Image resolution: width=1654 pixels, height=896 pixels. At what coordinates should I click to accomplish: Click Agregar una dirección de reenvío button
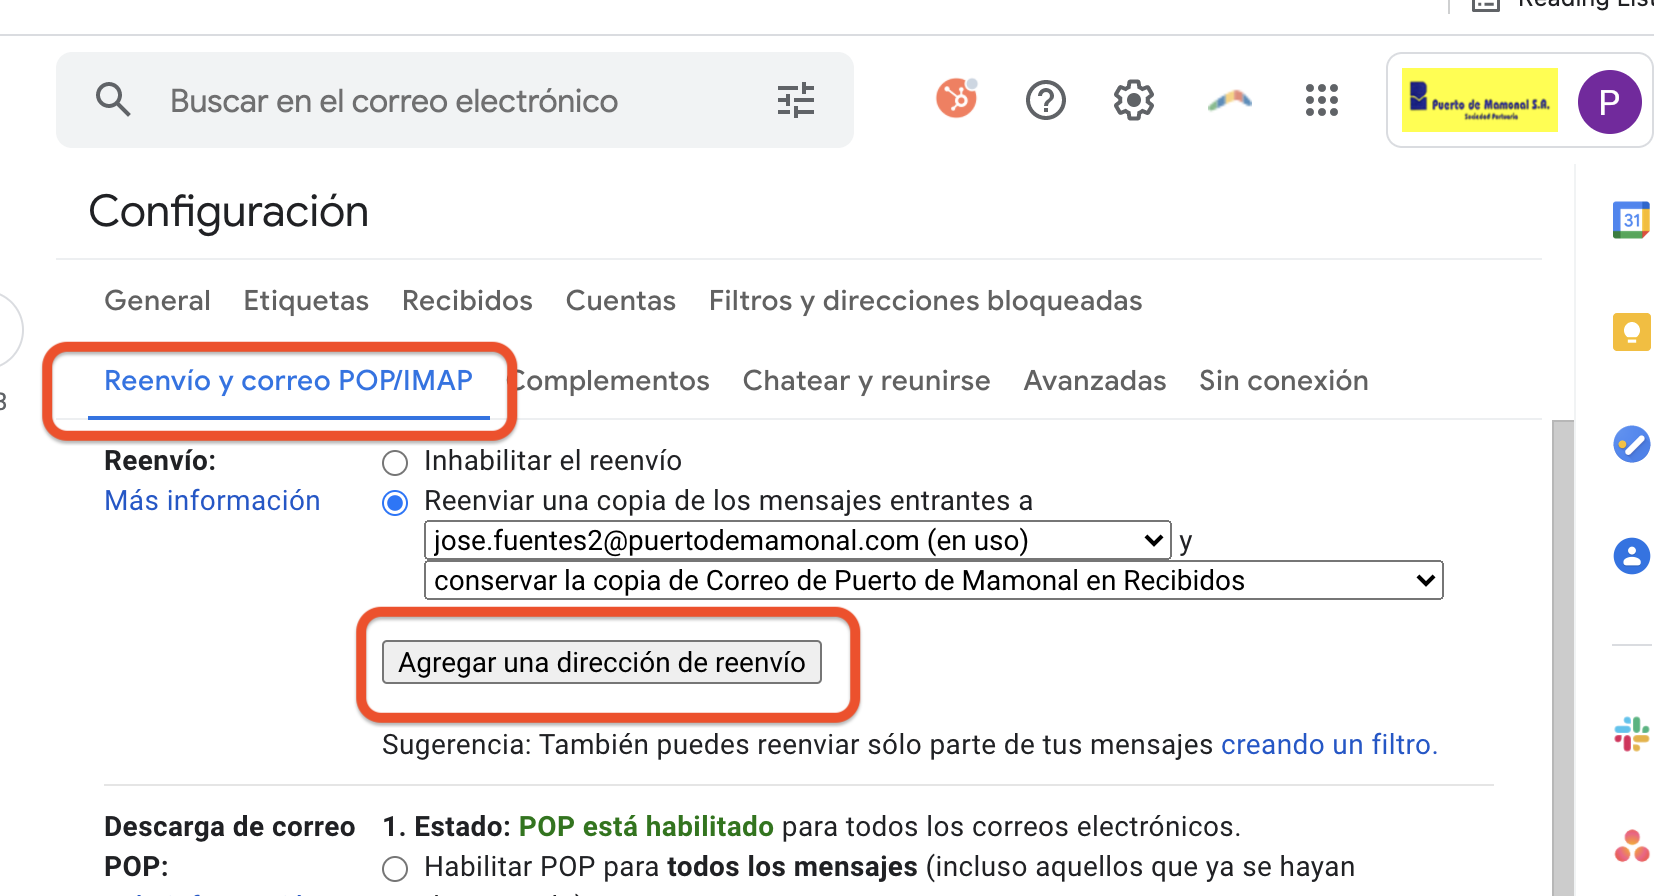tap(602, 662)
